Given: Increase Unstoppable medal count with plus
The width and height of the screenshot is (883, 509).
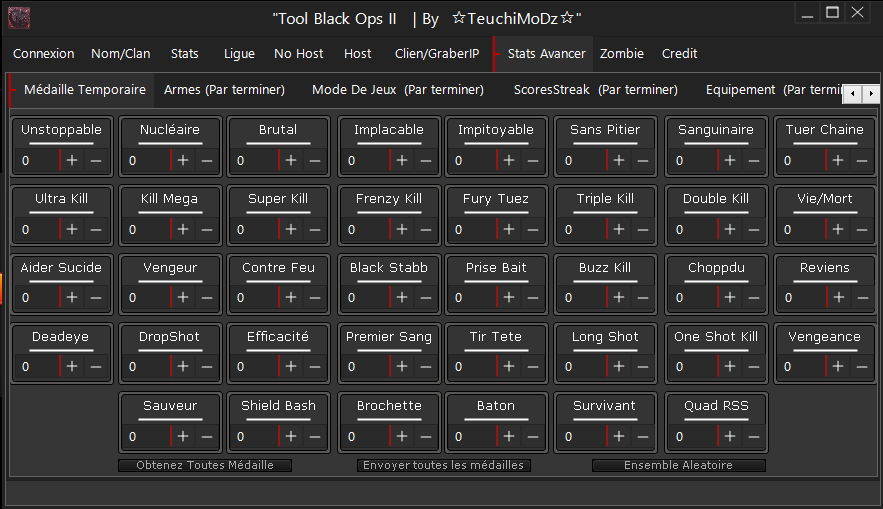Looking at the screenshot, I should [x=72, y=160].
